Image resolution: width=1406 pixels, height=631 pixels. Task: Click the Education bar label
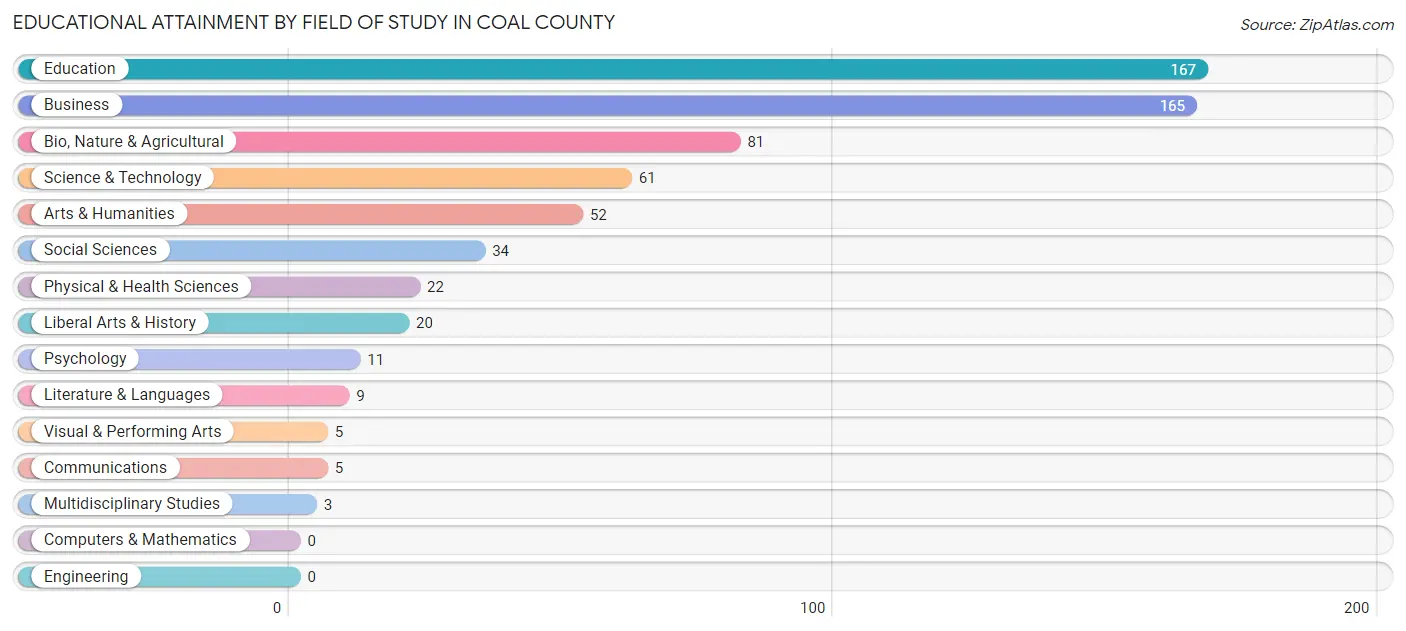pos(80,69)
